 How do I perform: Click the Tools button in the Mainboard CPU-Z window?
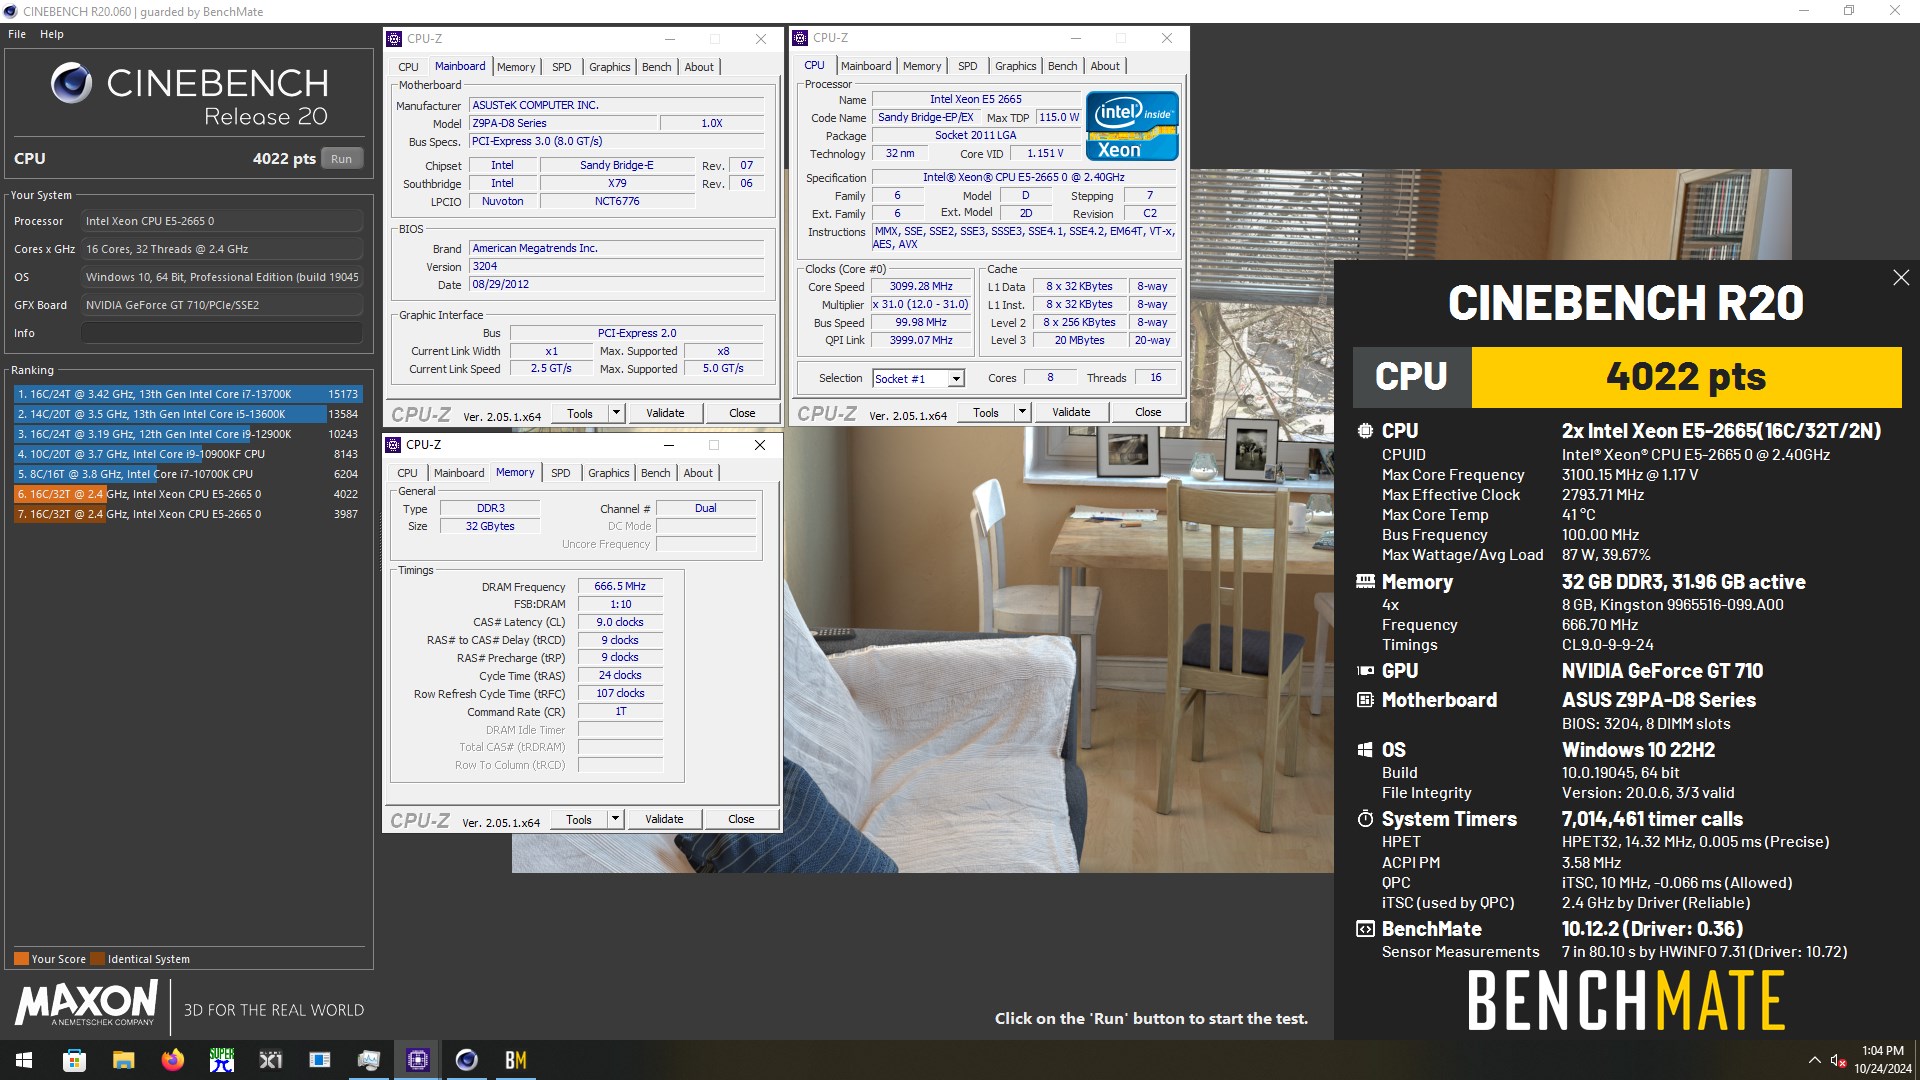(579, 413)
